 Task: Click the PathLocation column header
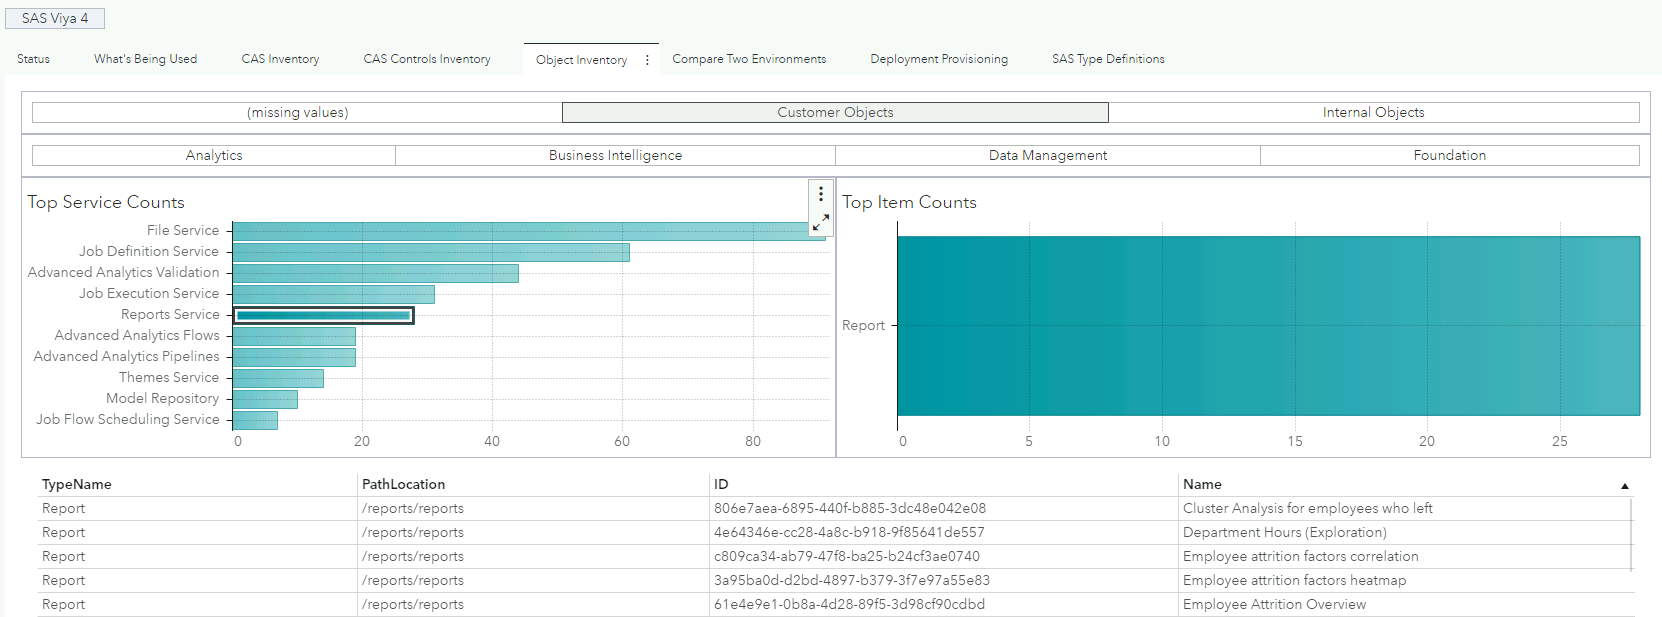tap(403, 484)
